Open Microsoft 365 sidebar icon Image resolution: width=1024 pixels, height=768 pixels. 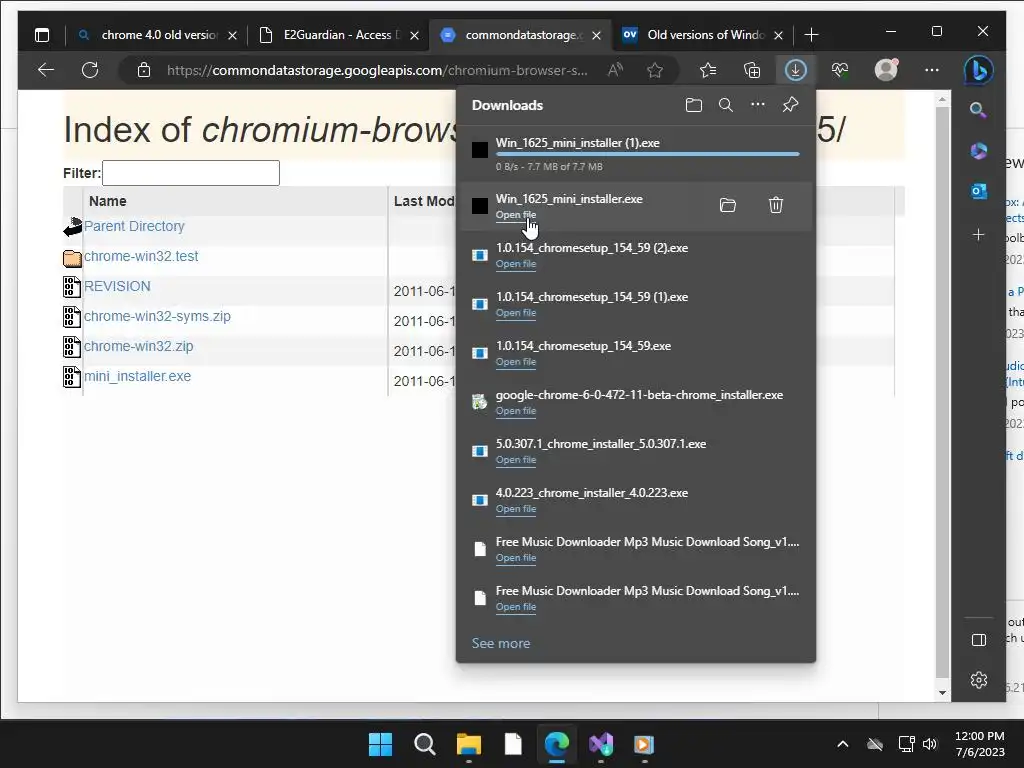coord(978,151)
